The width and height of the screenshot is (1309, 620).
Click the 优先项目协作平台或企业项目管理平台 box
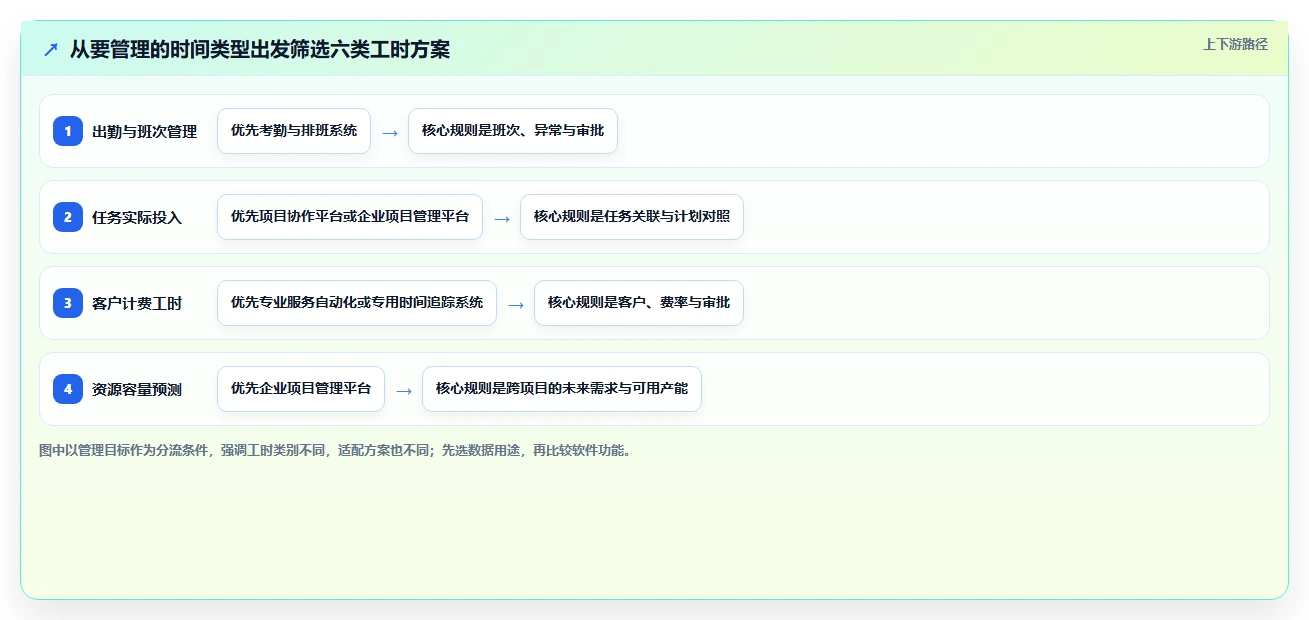click(350, 217)
